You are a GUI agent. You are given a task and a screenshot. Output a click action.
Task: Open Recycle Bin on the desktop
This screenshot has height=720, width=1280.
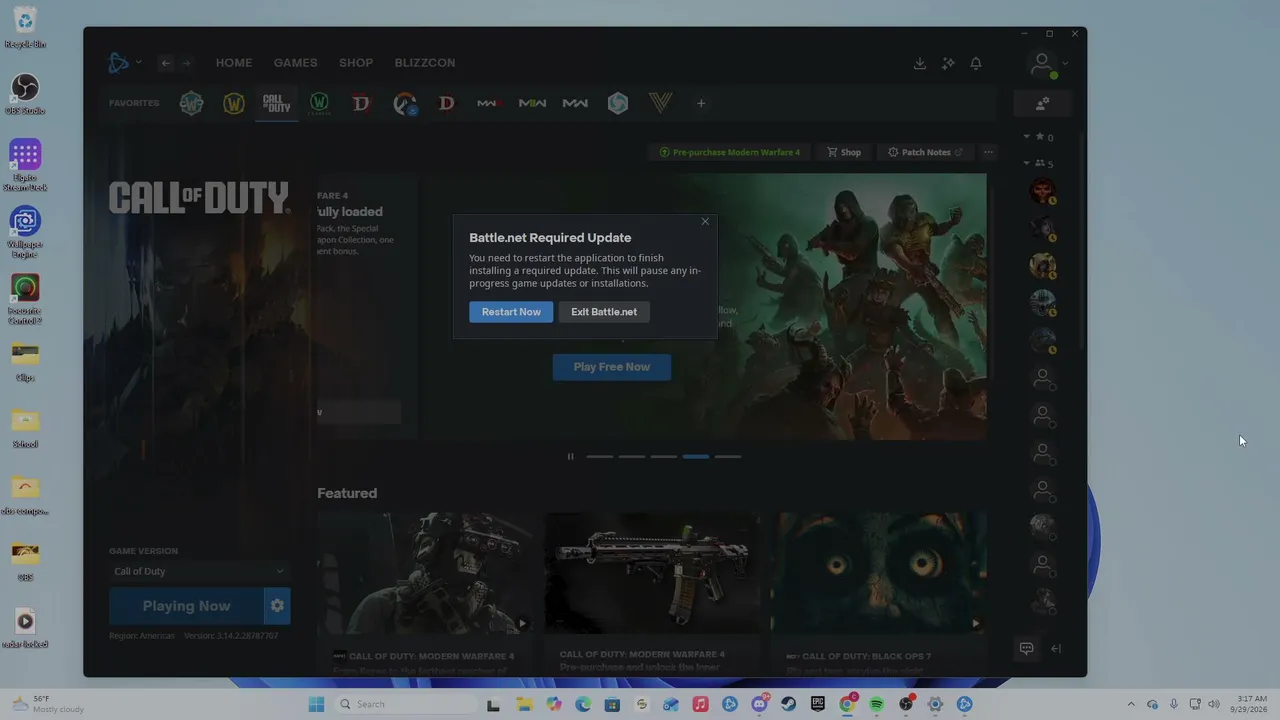(x=25, y=28)
